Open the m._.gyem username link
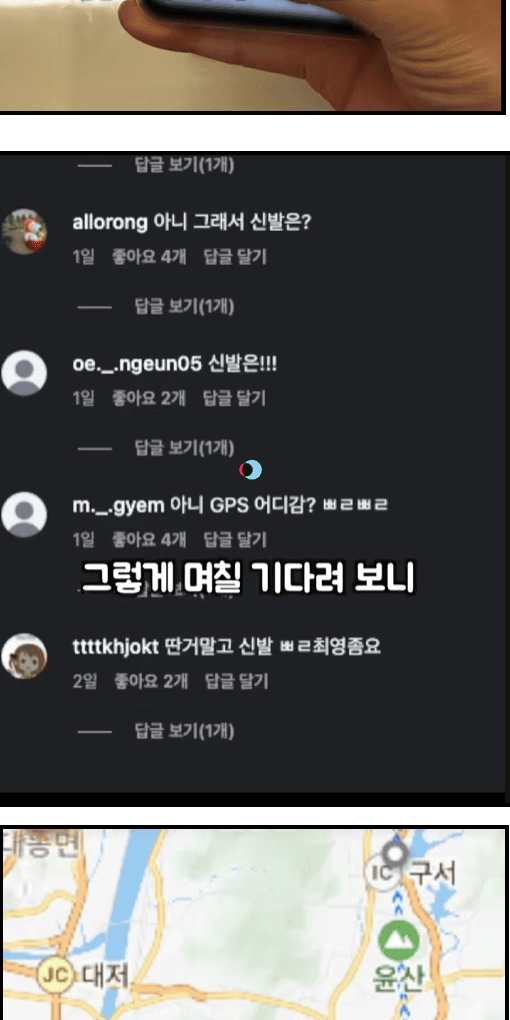This screenshot has width=510, height=1020. [x=118, y=505]
